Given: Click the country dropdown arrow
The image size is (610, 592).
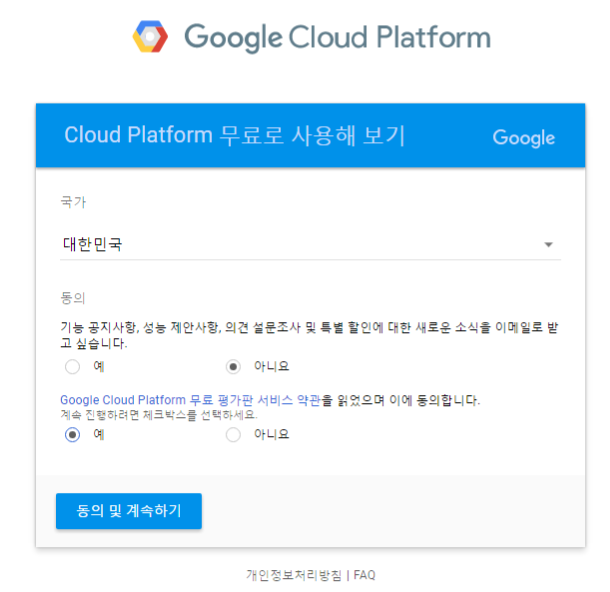Looking at the screenshot, I should point(548,245).
